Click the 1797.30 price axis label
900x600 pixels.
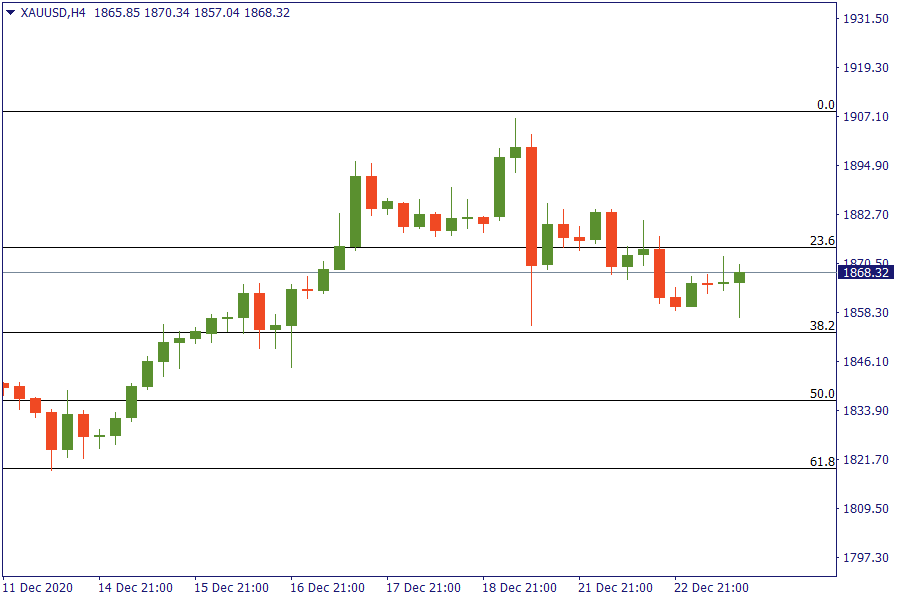click(866, 557)
